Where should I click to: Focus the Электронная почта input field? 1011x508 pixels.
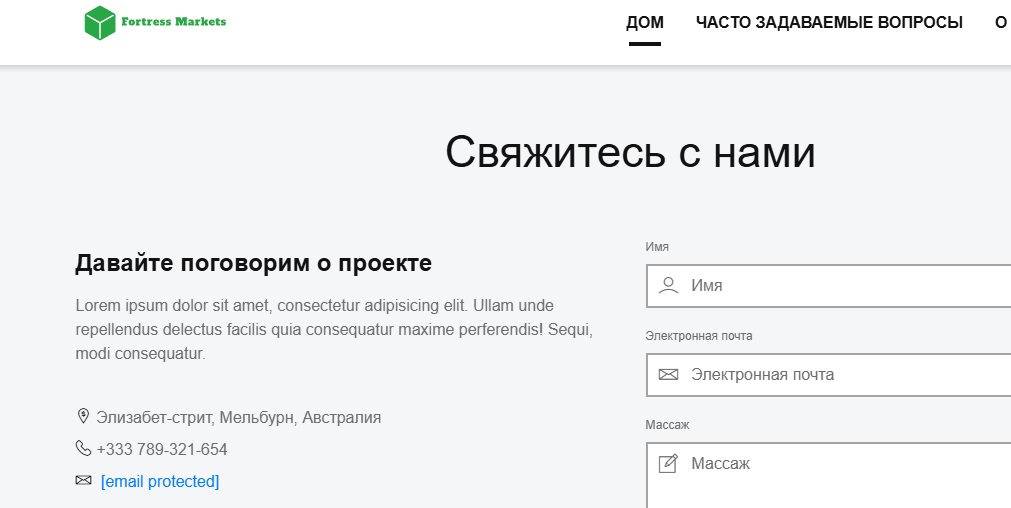click(x=840, y=375)
